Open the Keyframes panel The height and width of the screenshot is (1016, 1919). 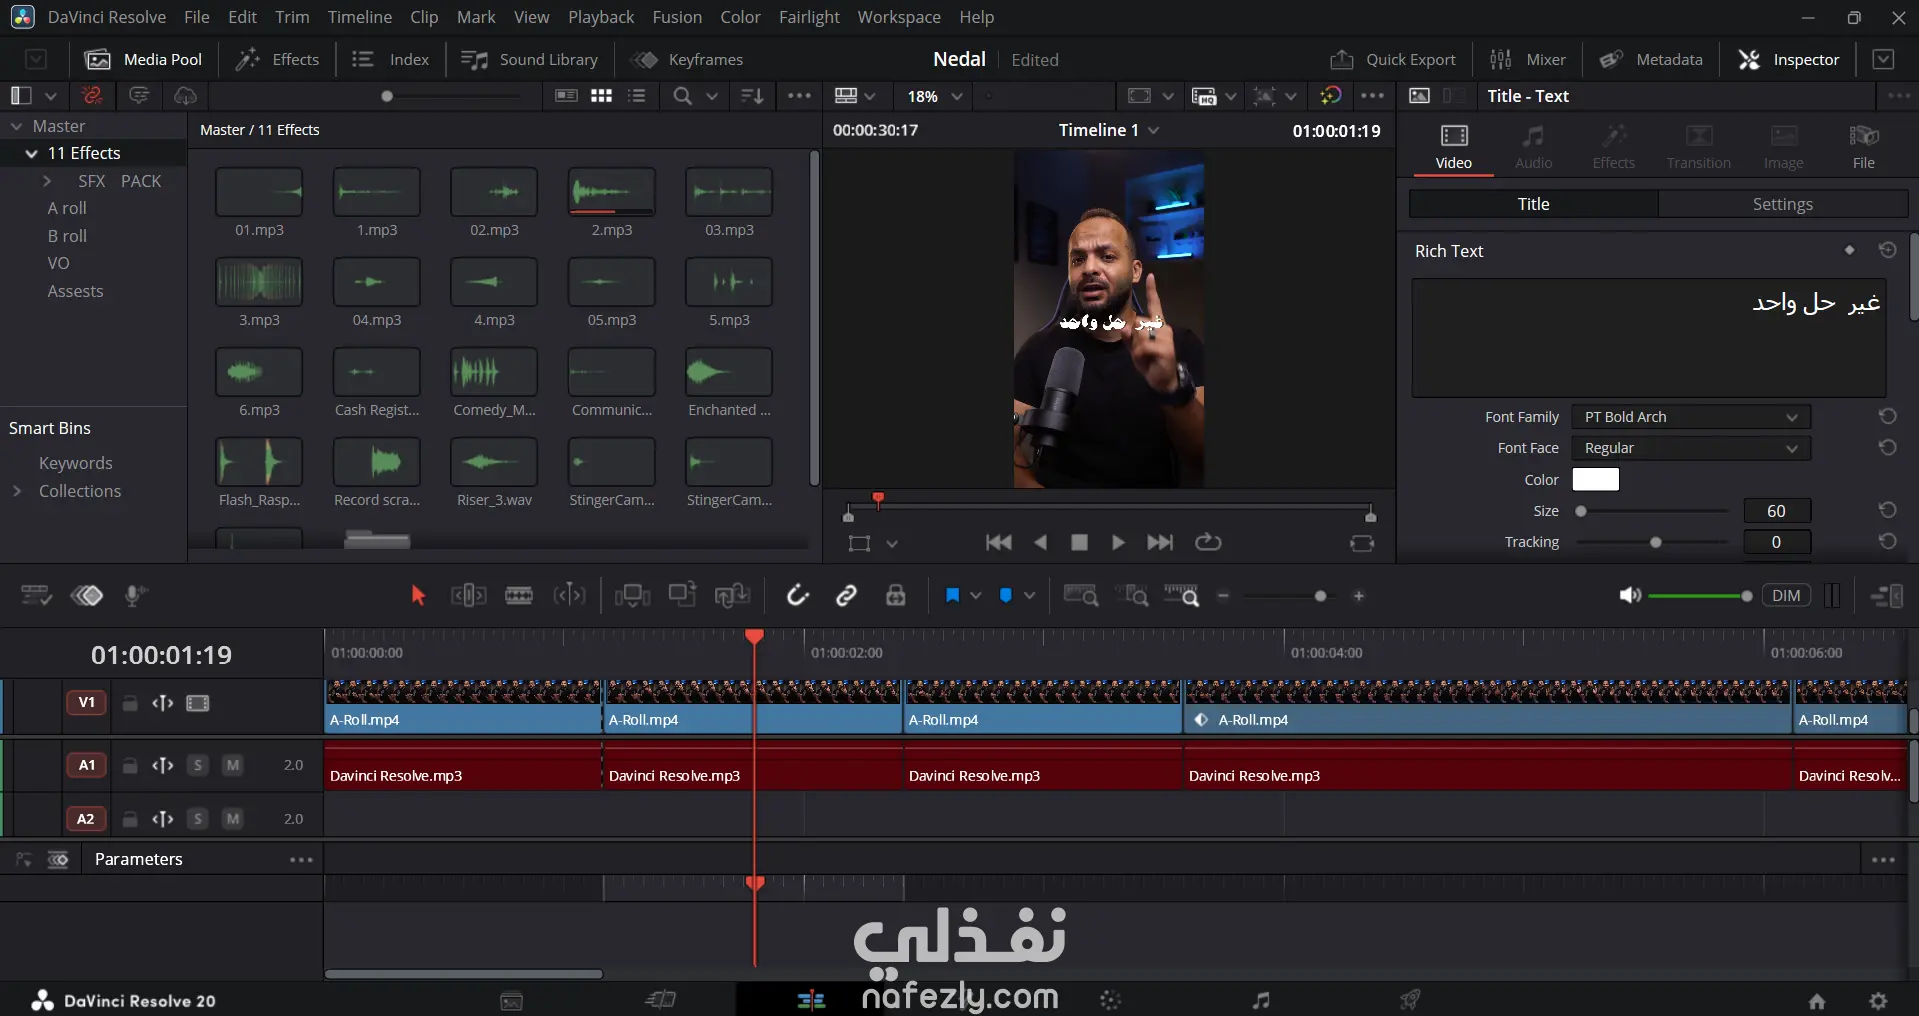pyautogui.click(x=688, y=60)
